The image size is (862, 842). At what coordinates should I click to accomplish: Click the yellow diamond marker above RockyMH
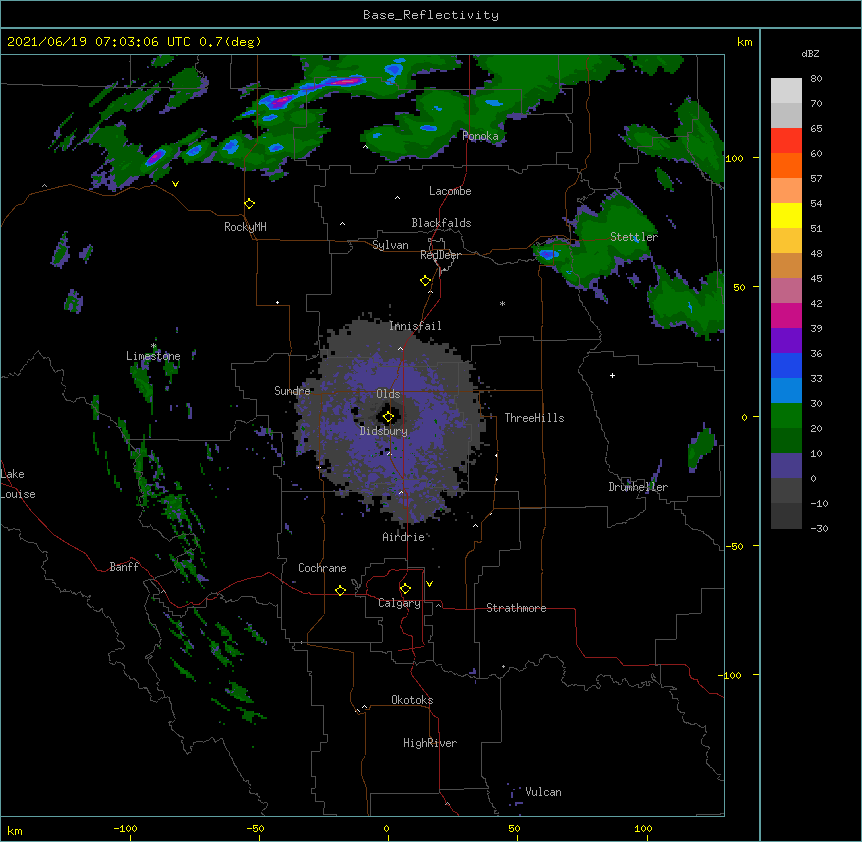[x=250, y=204]
